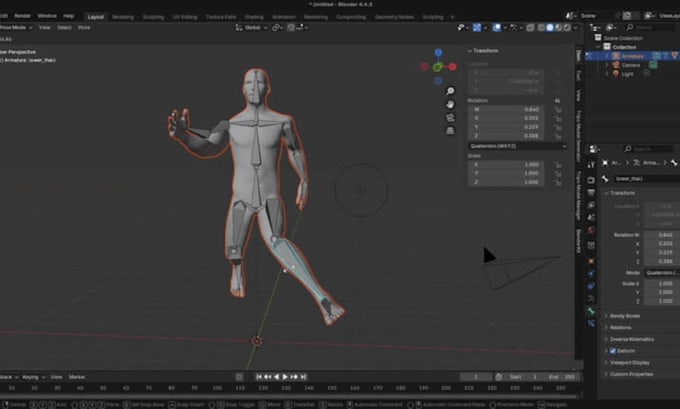
Task: Click the blue Z axis on navigation gizmo
Action: [x=438, y=52]
